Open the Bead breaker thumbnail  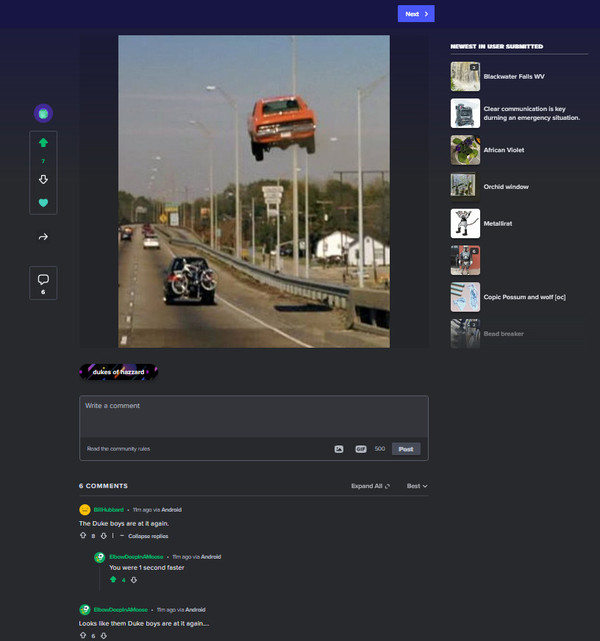pyautogui.click(x=465, y=334)
